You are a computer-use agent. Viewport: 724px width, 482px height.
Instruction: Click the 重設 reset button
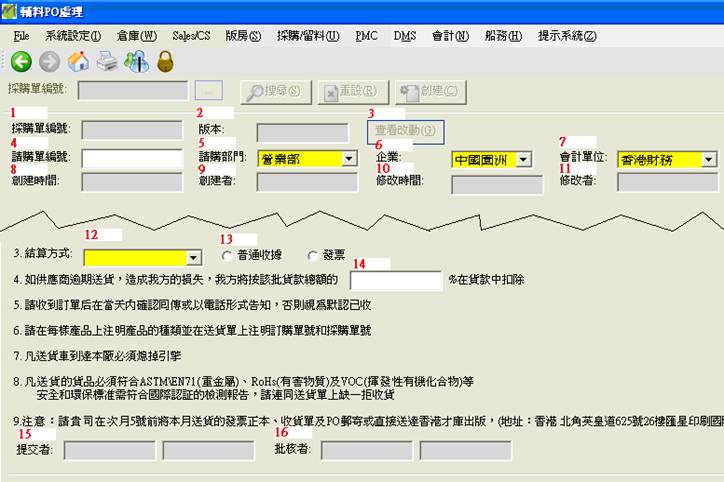[352, 91]
